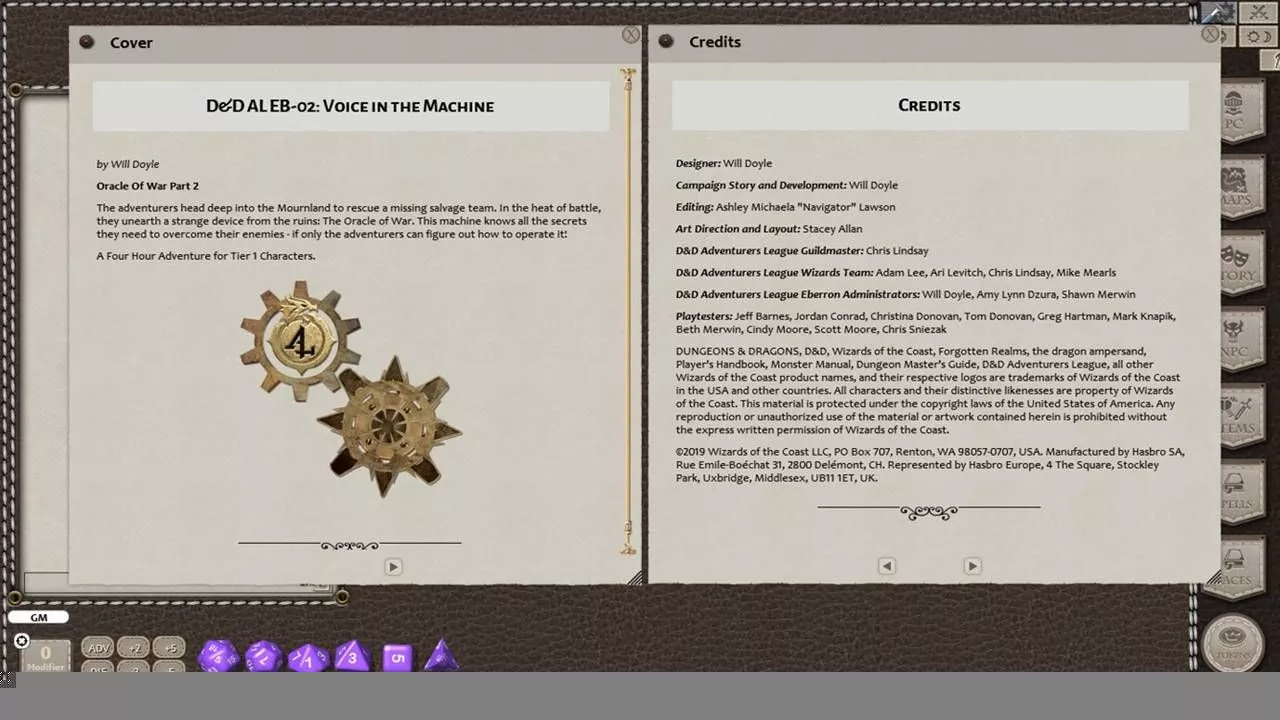
Task: Click the 'Credits' heading banner
Action: (x=930, y=105)
